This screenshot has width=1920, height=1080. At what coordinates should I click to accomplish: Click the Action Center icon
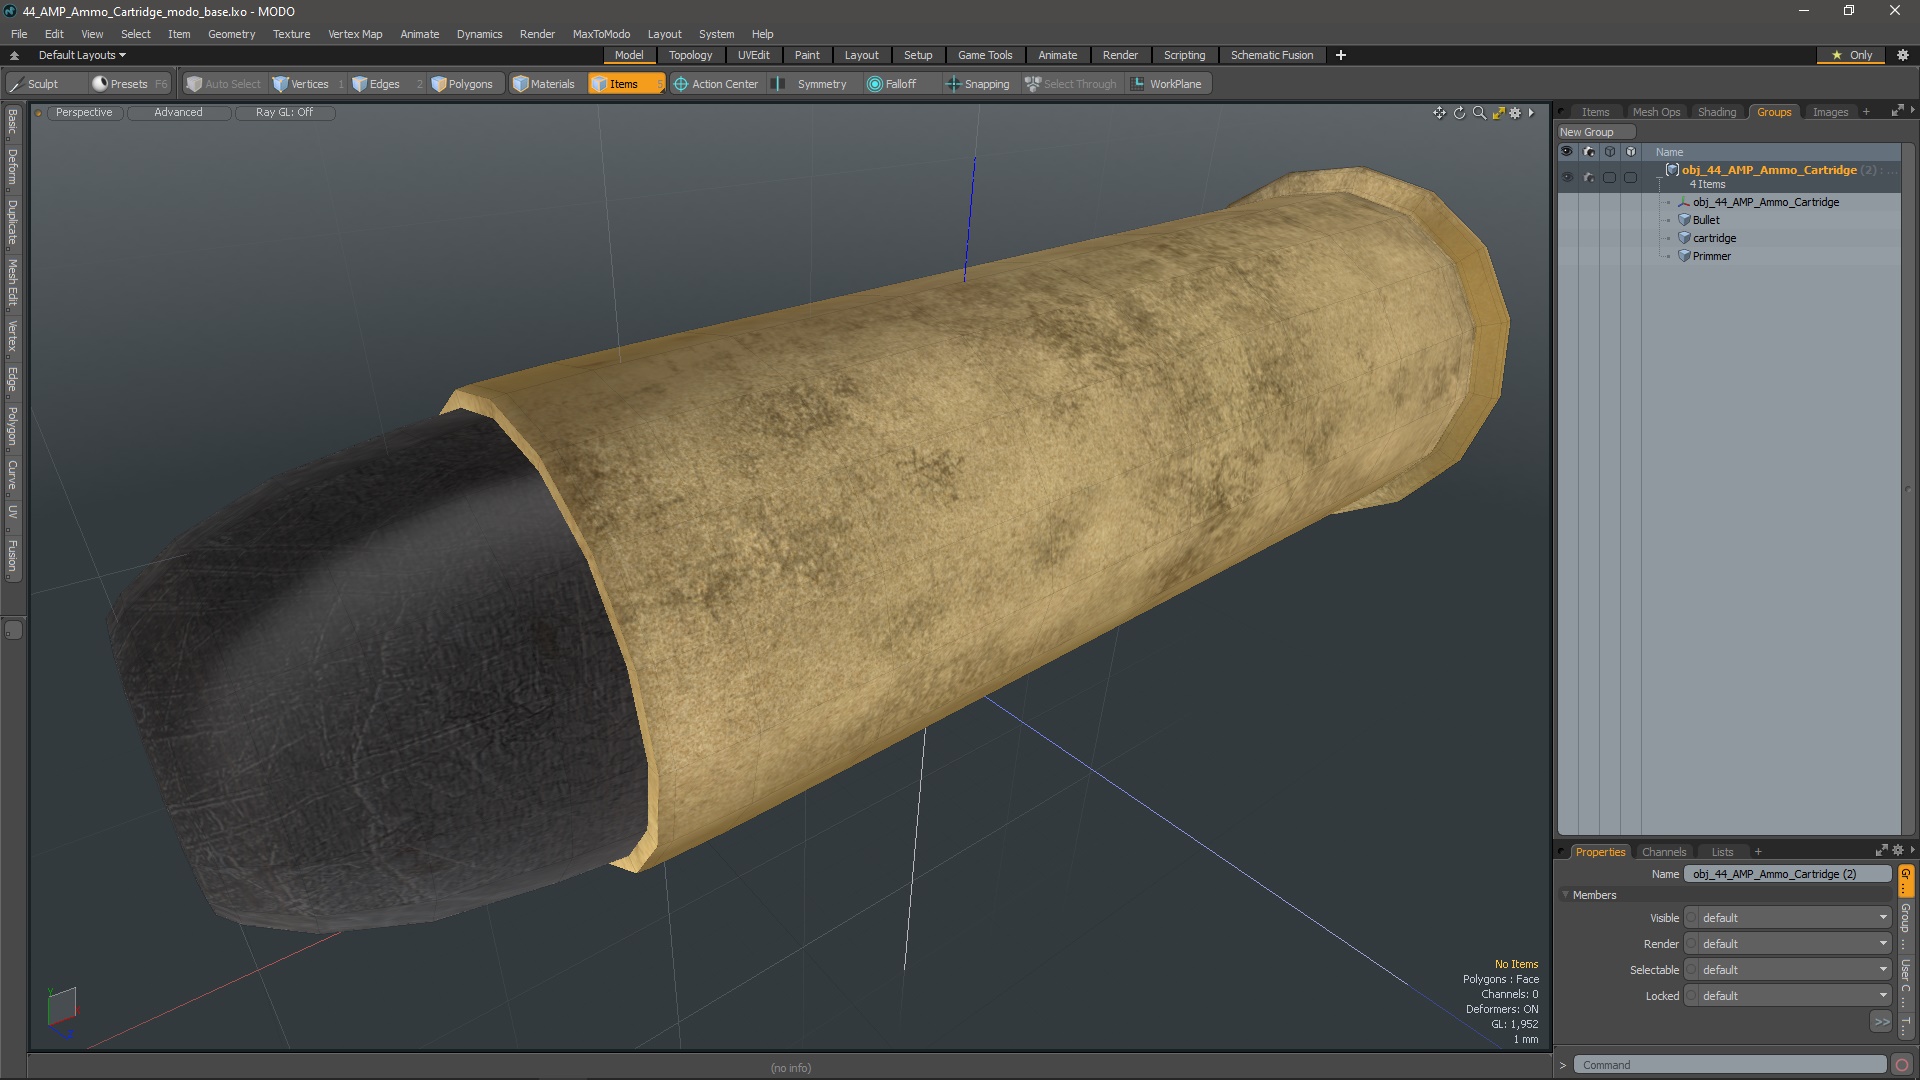[x=681, y=84]
